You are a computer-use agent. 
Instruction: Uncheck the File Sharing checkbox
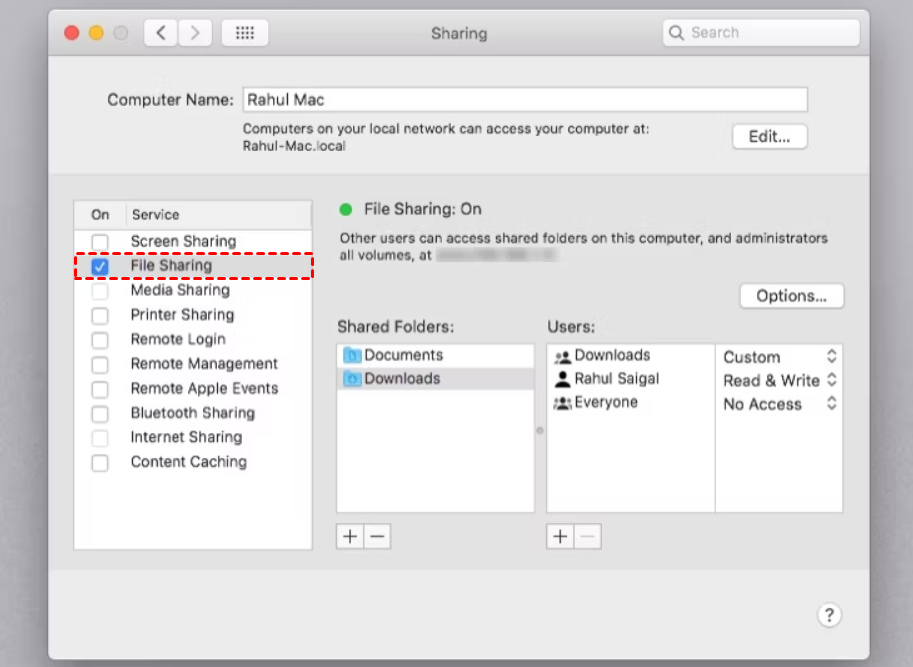pos(100,267)
